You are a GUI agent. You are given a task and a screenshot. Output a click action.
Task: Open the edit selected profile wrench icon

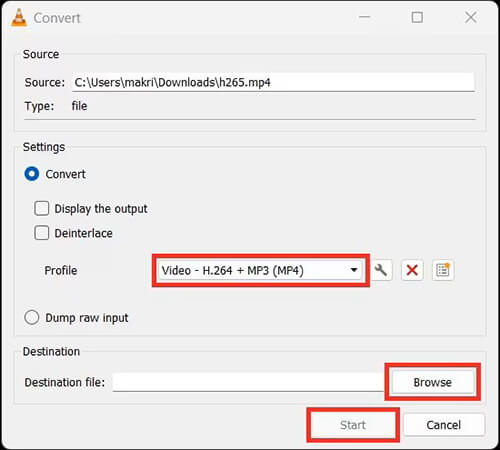point(381,270)
